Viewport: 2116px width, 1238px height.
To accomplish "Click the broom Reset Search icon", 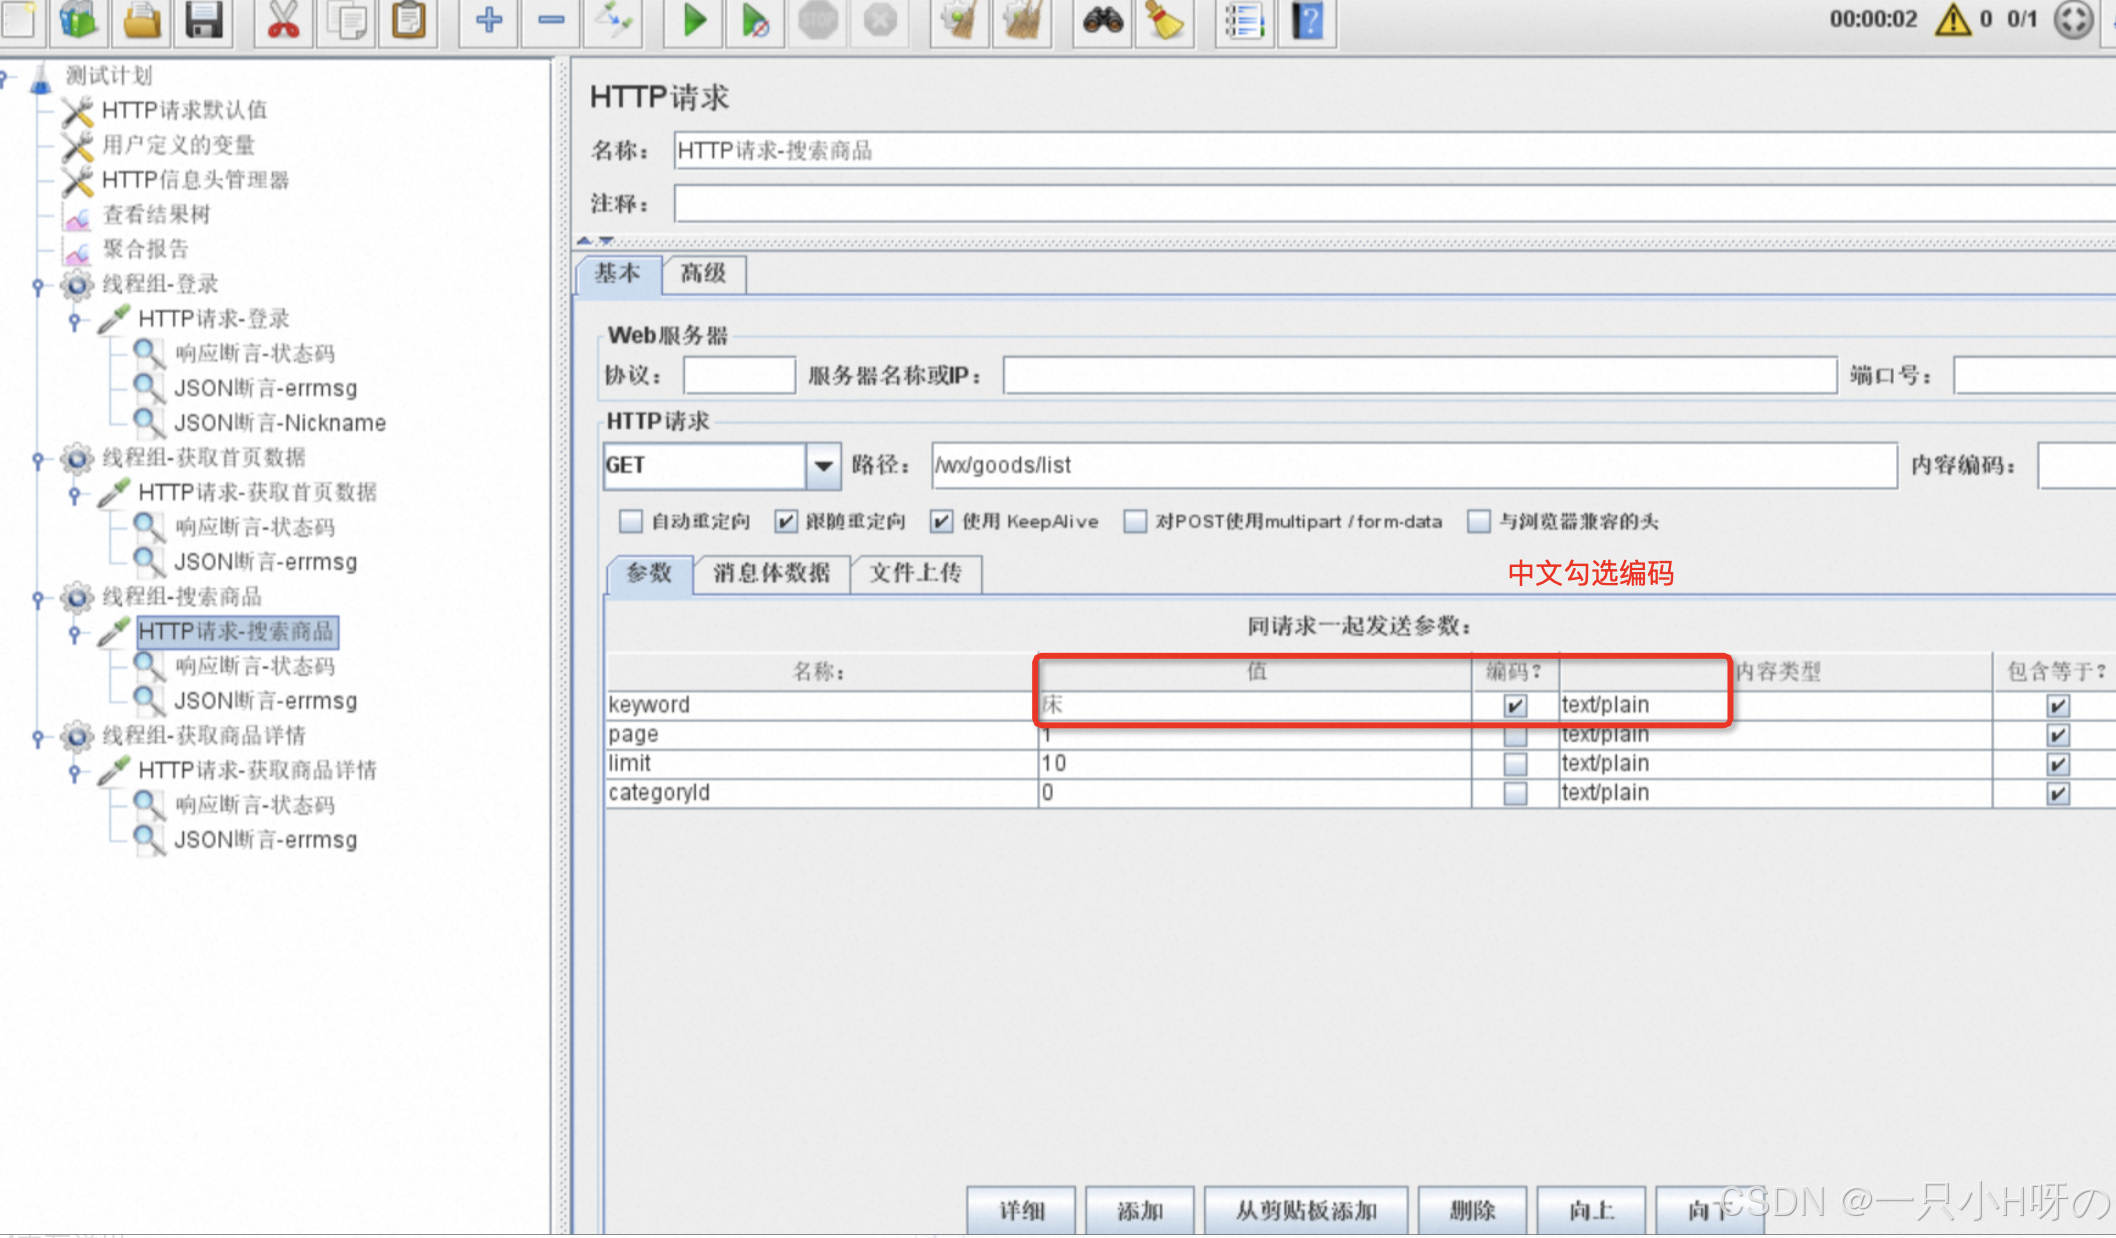I will 1164,20.
